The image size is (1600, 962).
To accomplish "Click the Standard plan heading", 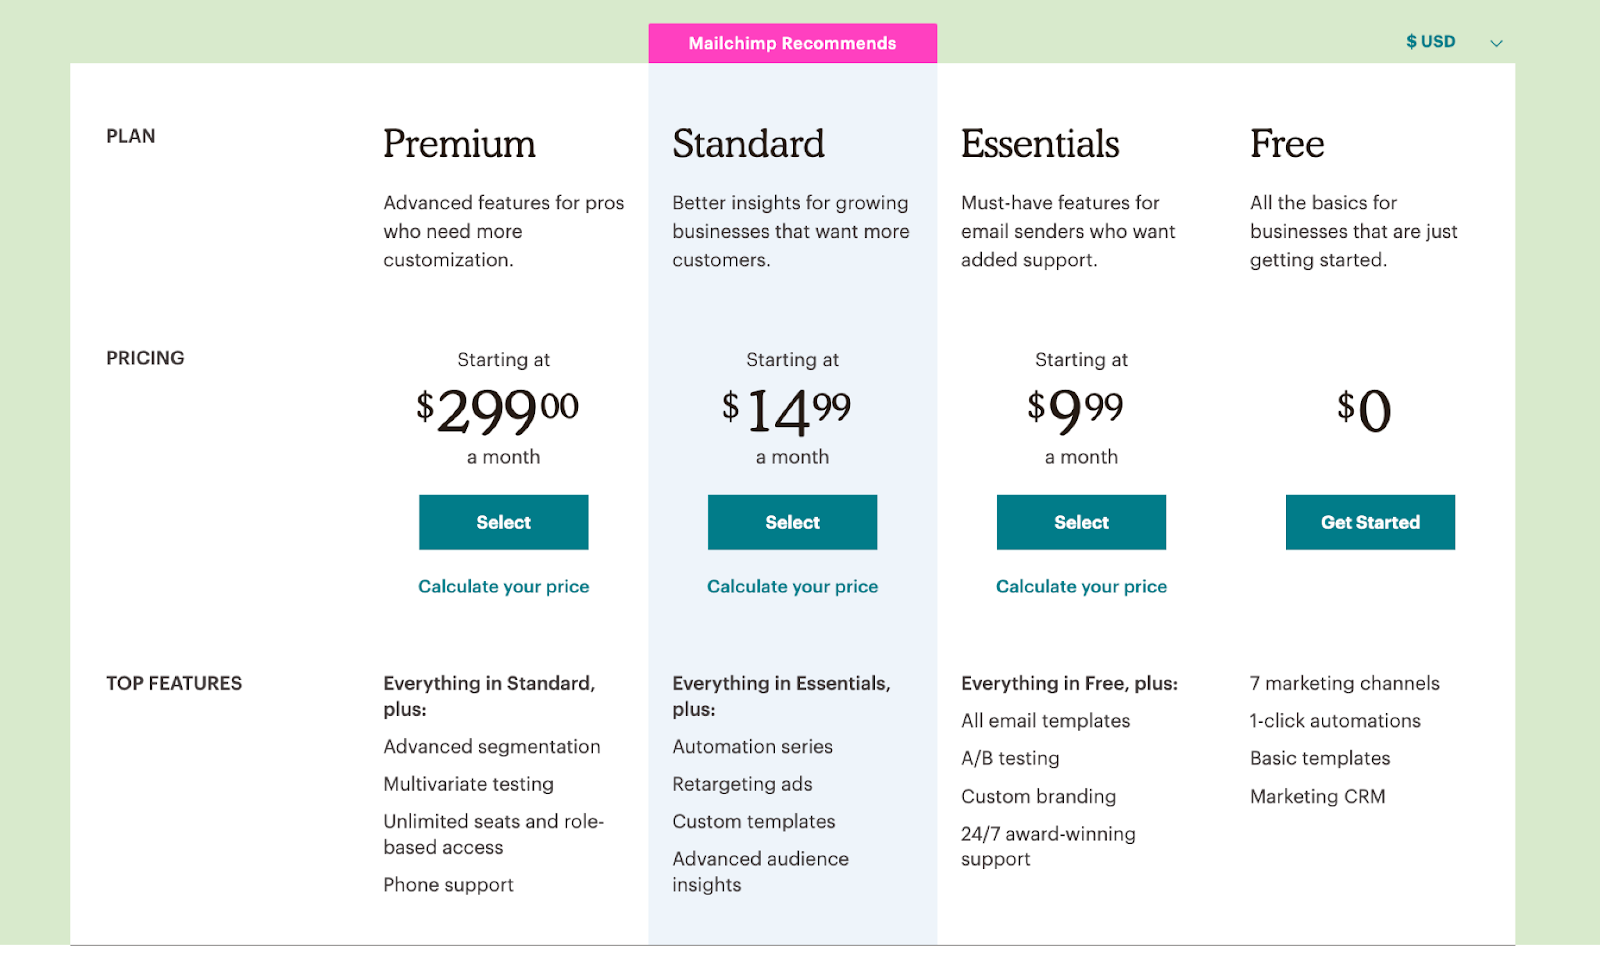I will click(x=748, y=144).
